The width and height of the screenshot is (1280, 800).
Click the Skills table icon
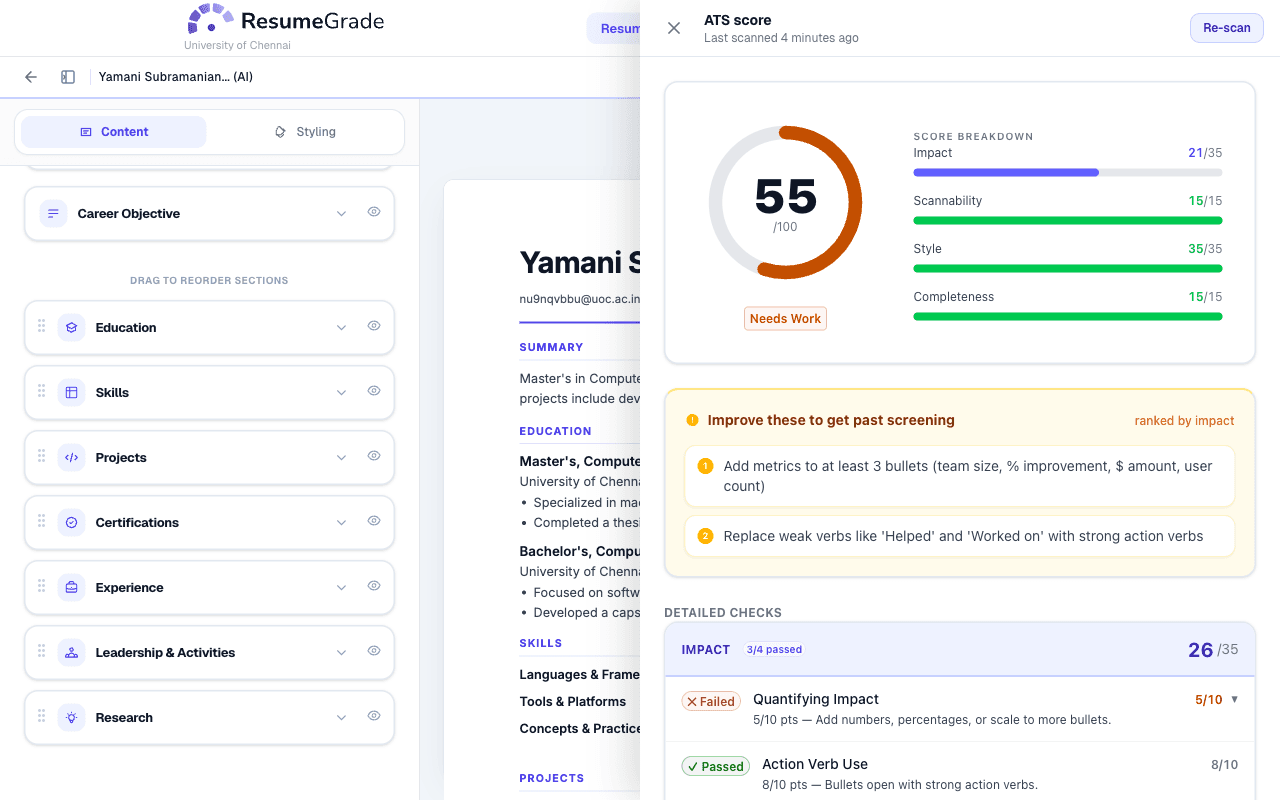tap(71, 393)
